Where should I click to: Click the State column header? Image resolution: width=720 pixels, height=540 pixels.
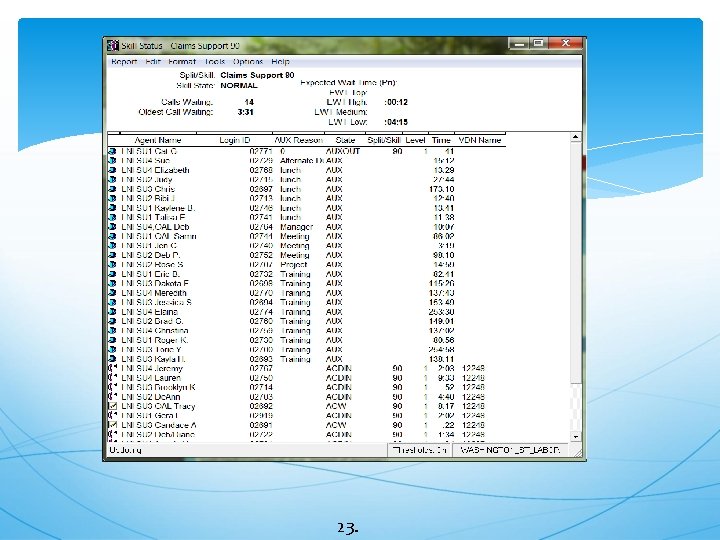pos(345,140)
